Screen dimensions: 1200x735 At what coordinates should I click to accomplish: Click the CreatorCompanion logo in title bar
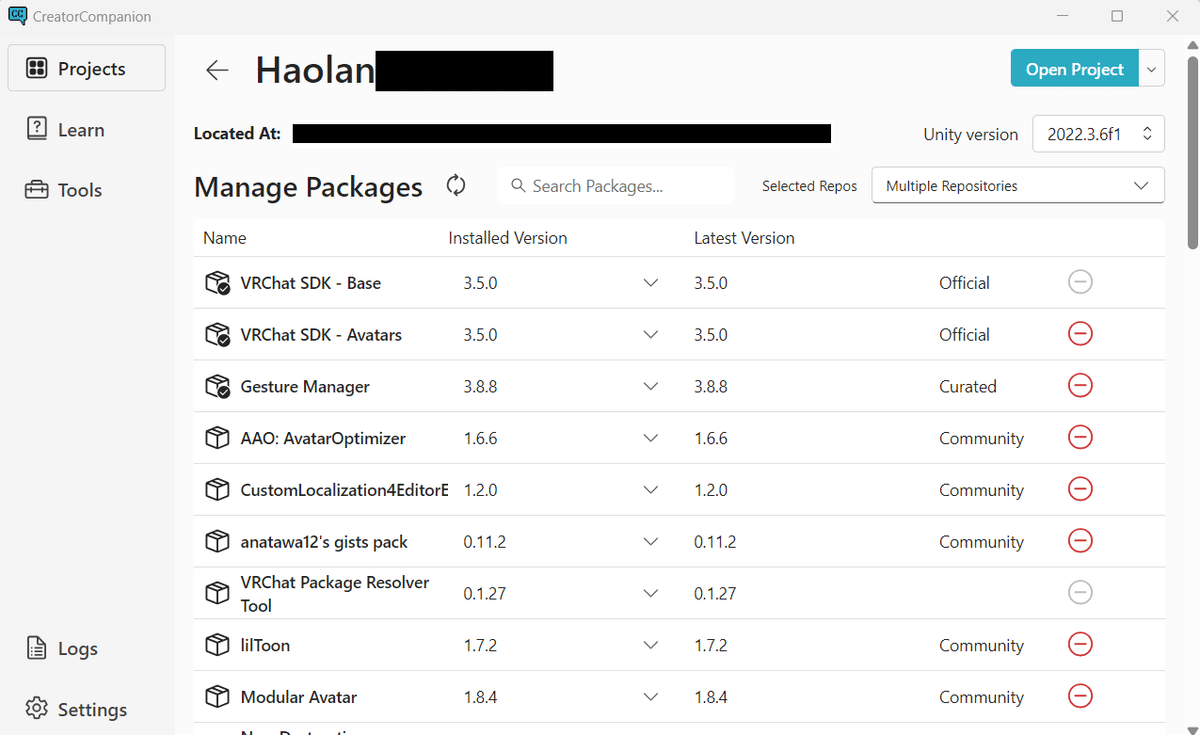(17, 16)
